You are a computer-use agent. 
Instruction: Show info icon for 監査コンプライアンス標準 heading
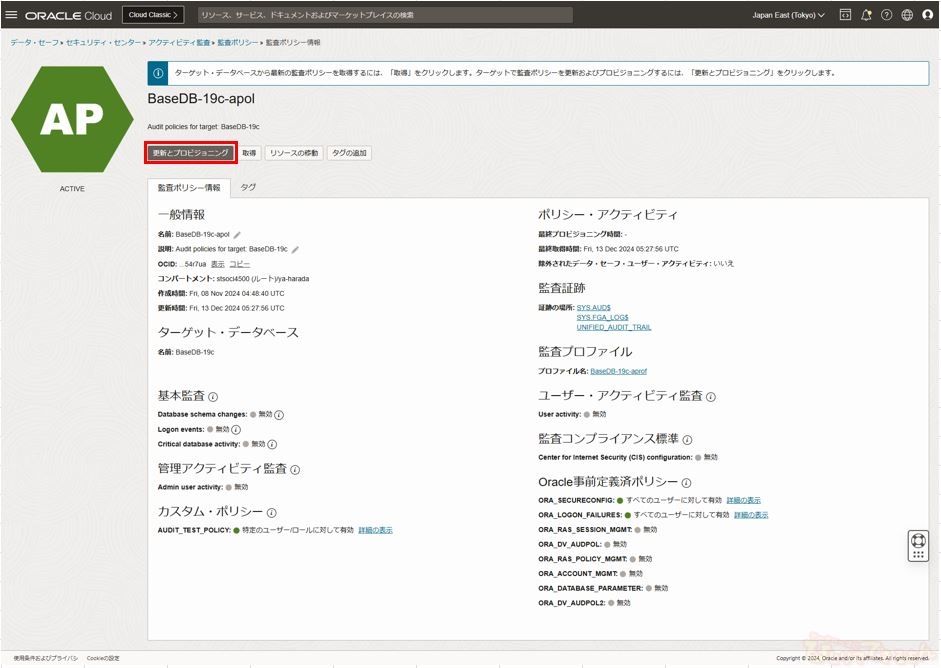coord(687,440)
